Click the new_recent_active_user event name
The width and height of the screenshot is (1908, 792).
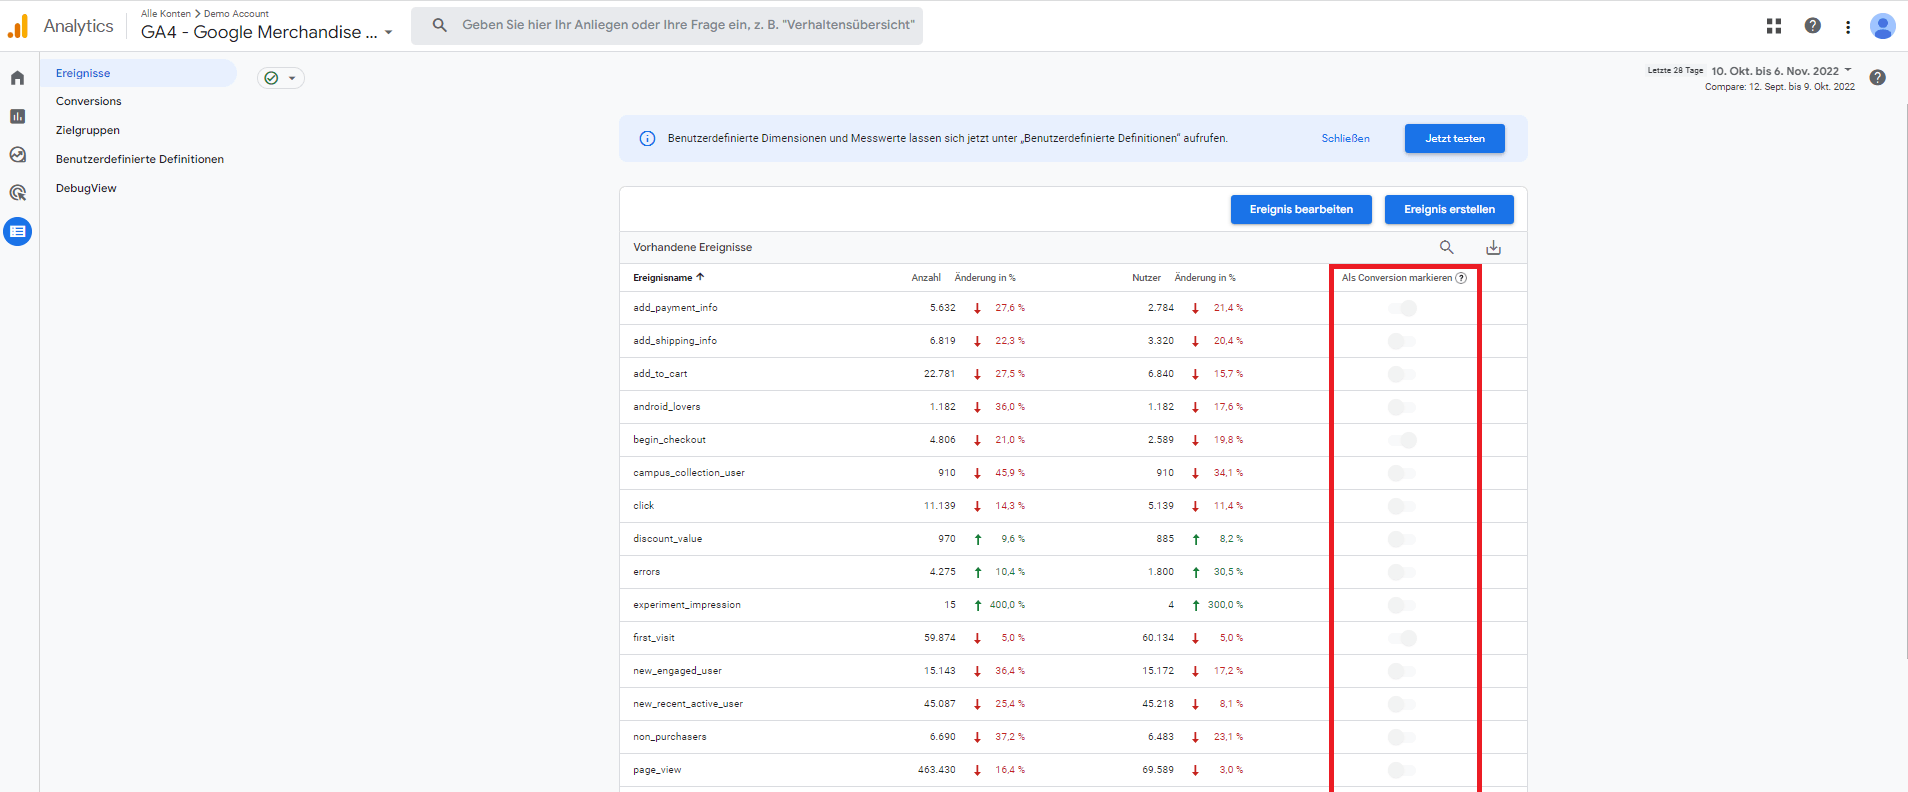click(x=687, y=704)
